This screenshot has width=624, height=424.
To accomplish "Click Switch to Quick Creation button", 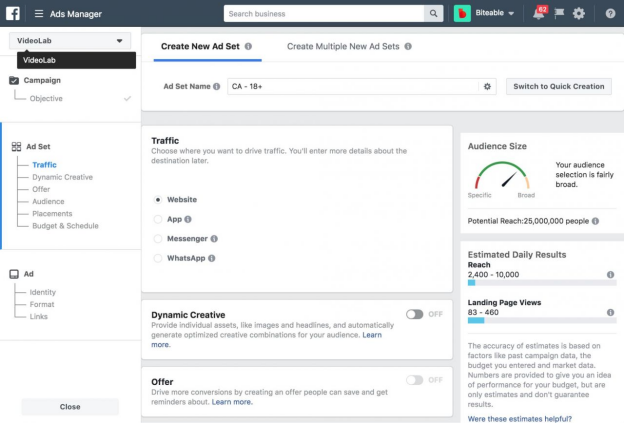I will (x=559, y=86).
